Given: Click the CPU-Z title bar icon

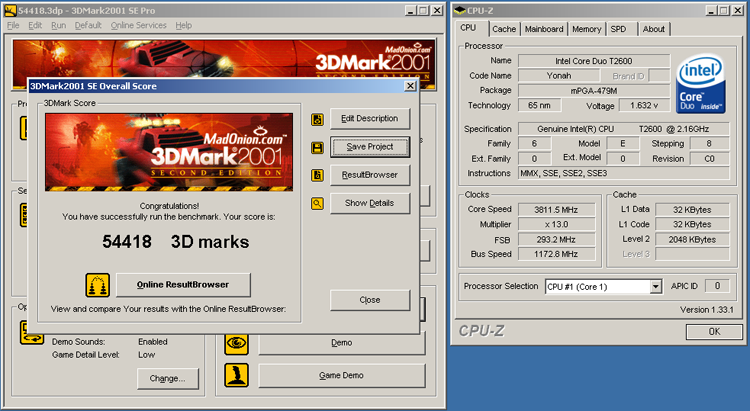Looking at the screenshot, I should 459,10.
